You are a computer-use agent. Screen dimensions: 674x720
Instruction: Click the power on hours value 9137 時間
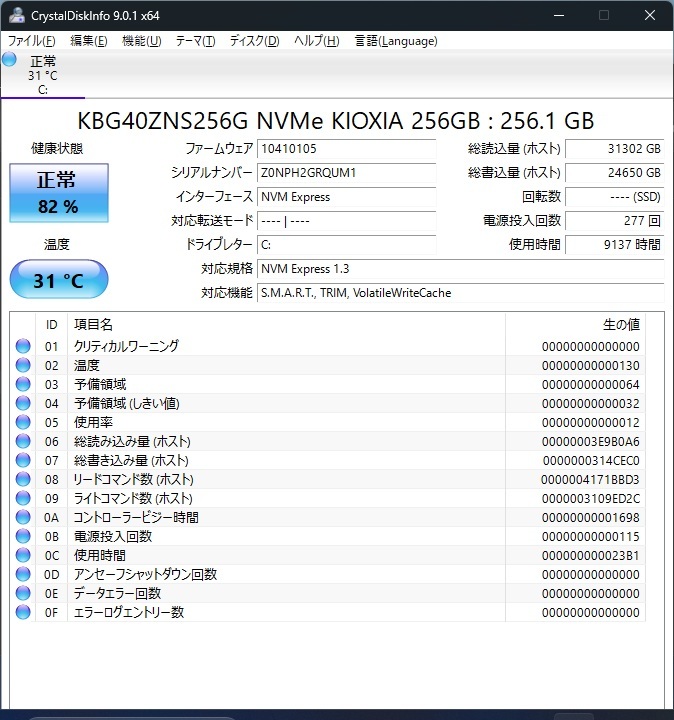pos(615,245)
